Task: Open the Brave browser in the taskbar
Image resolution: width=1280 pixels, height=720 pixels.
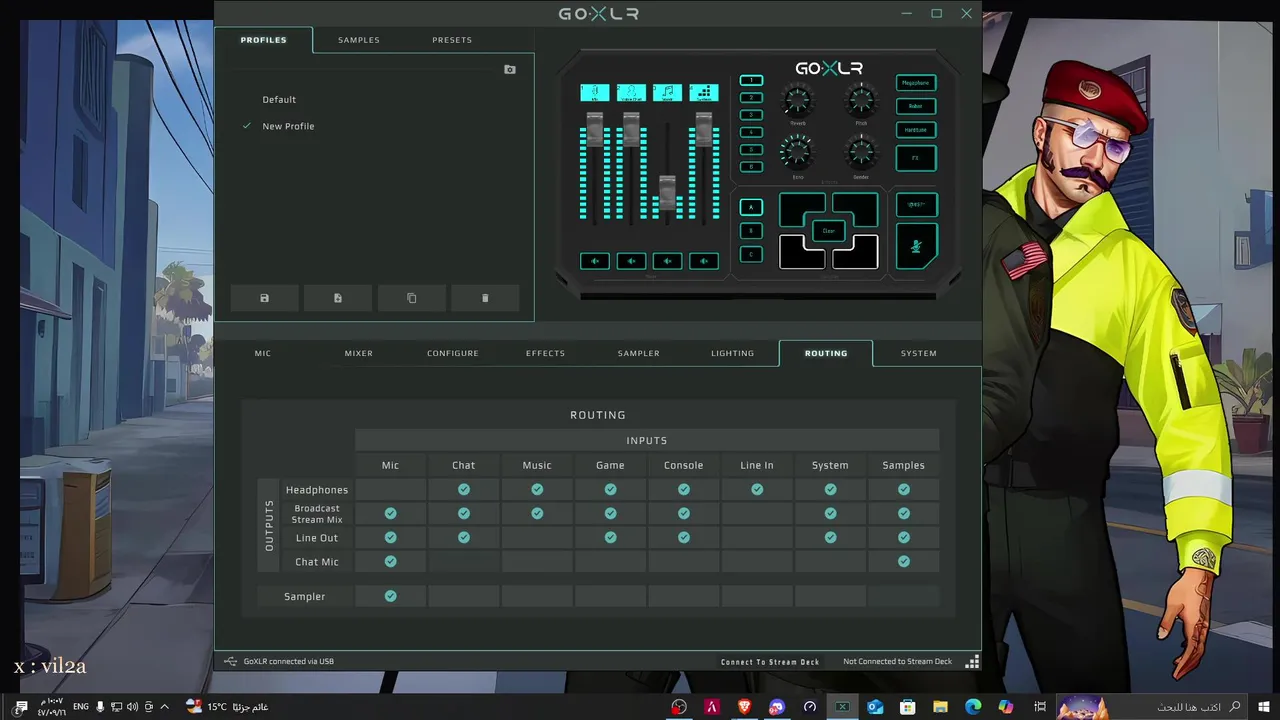Action: (x=744, y=707)
